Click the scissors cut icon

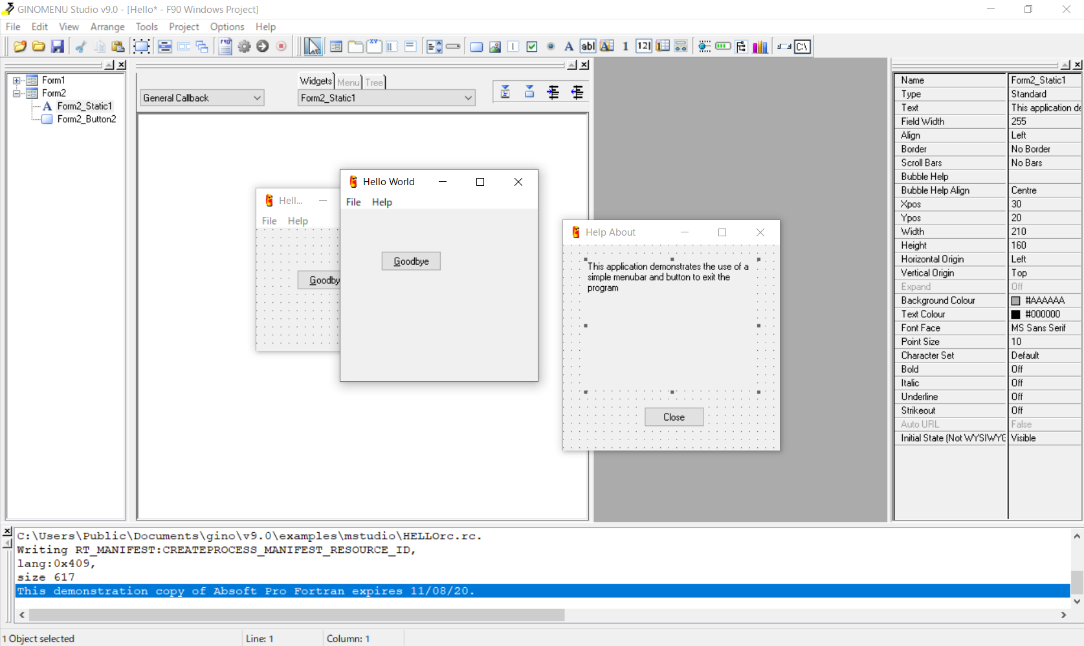click(x=81, y=46)
